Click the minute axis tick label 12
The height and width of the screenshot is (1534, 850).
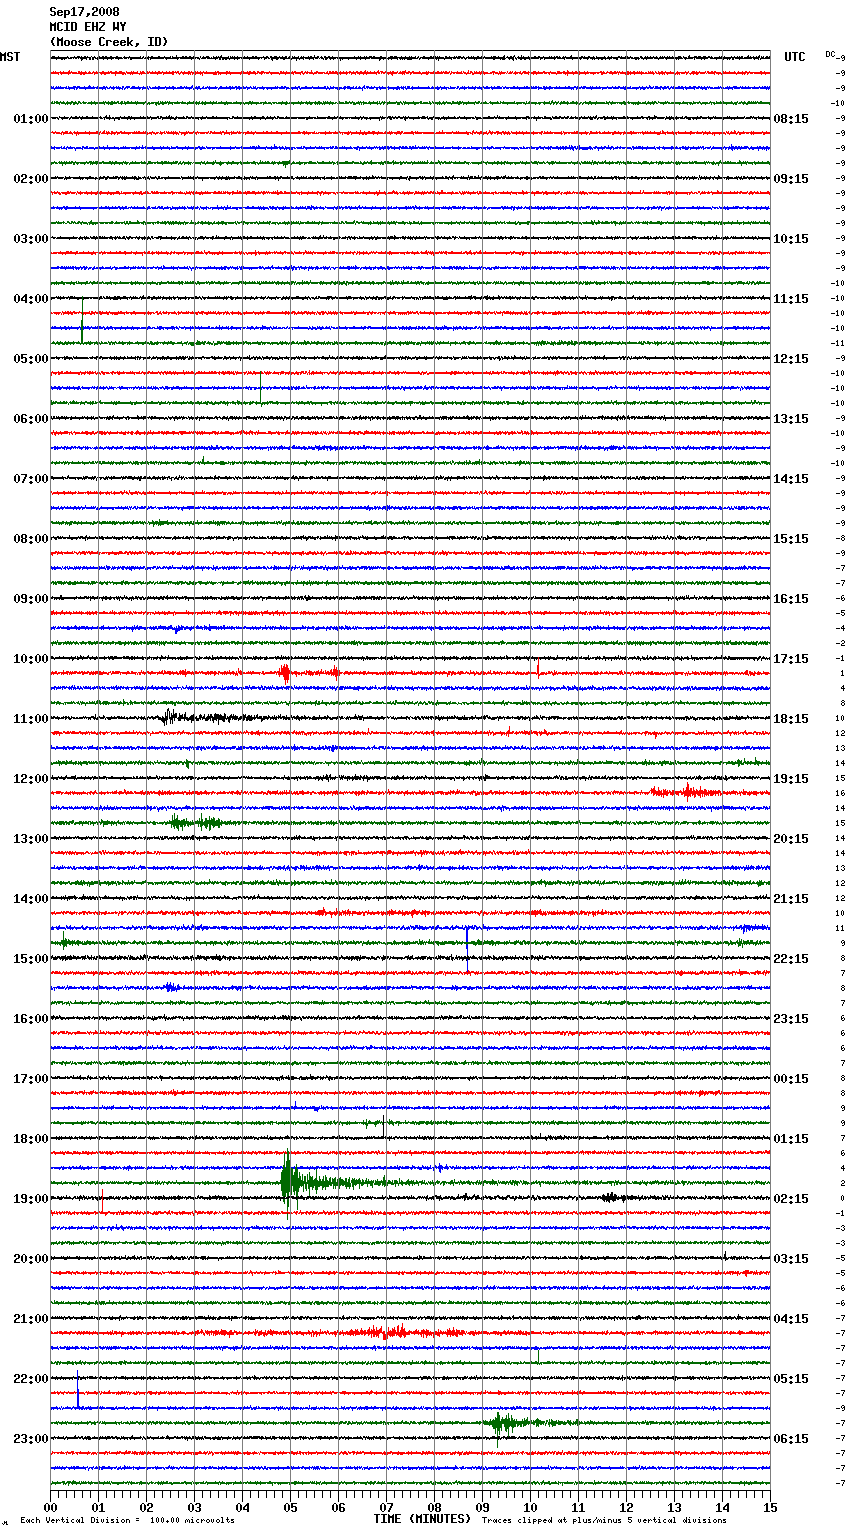point(627,1507)
